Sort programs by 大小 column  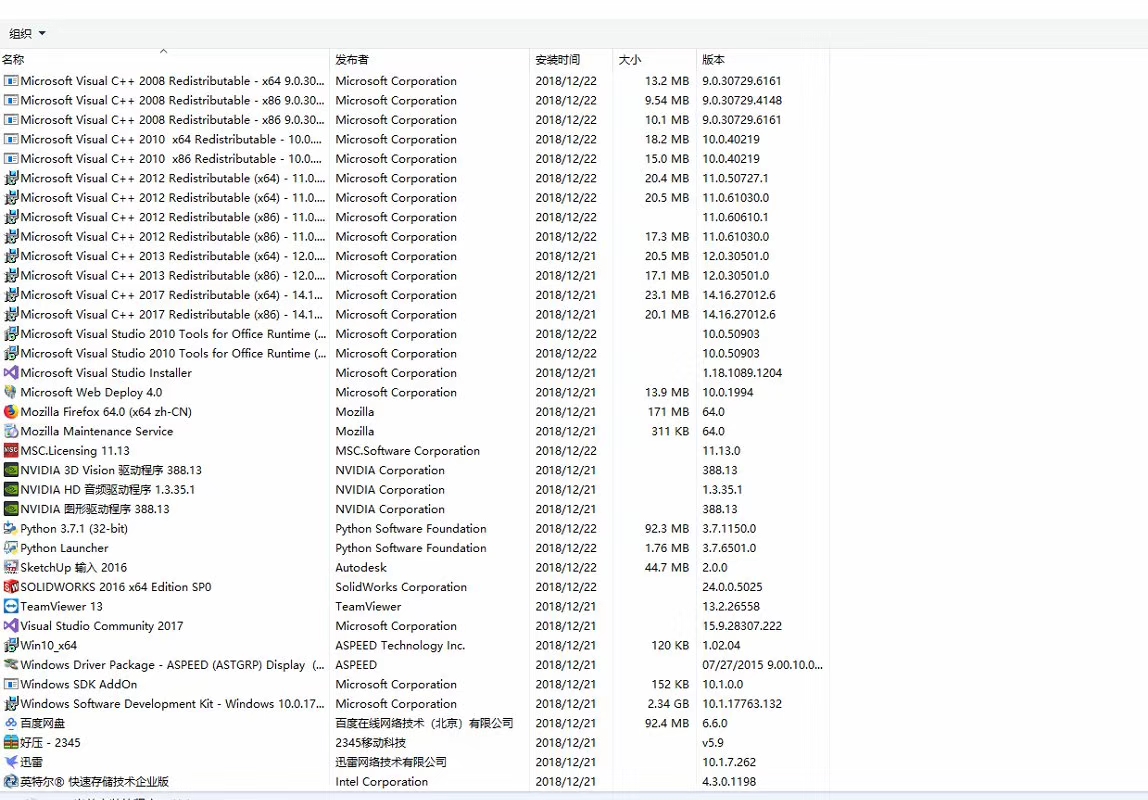click(630, 60)
